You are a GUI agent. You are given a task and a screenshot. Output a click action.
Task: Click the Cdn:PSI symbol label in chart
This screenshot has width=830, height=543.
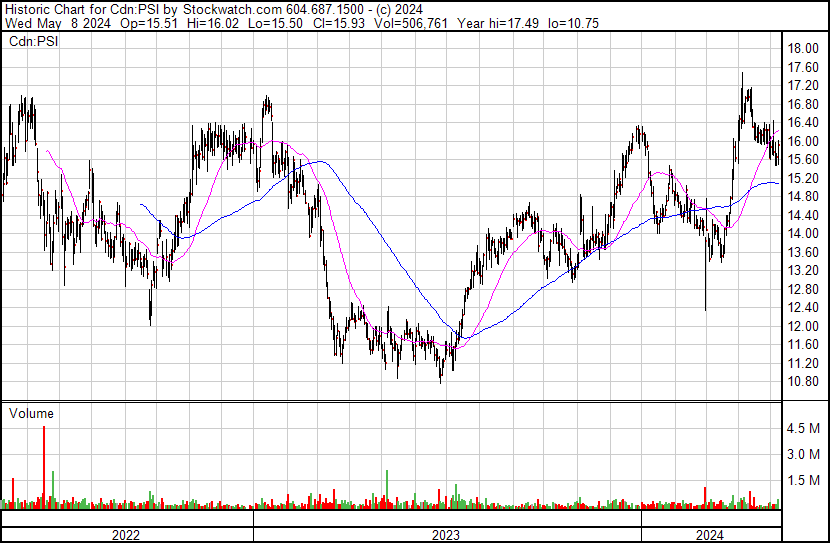pyautogui.click(x=34, y=42)
